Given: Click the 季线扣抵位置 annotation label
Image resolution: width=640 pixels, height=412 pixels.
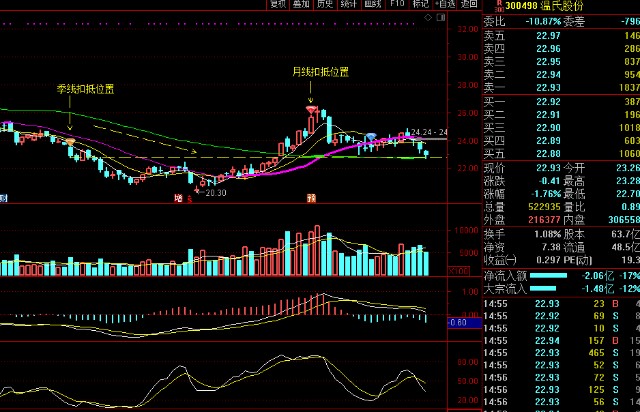Looking at the screenshot, I should [85, 89].
